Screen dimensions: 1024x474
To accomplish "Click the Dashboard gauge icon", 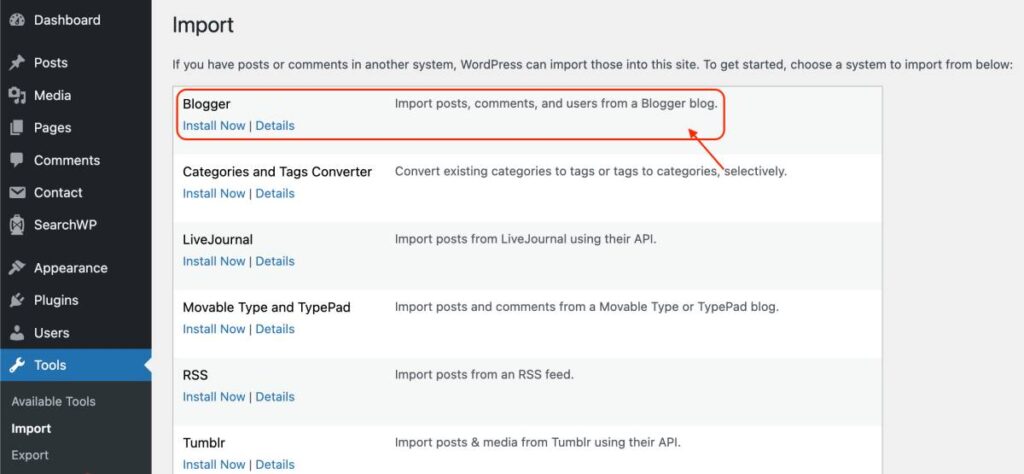I will 17,20.
